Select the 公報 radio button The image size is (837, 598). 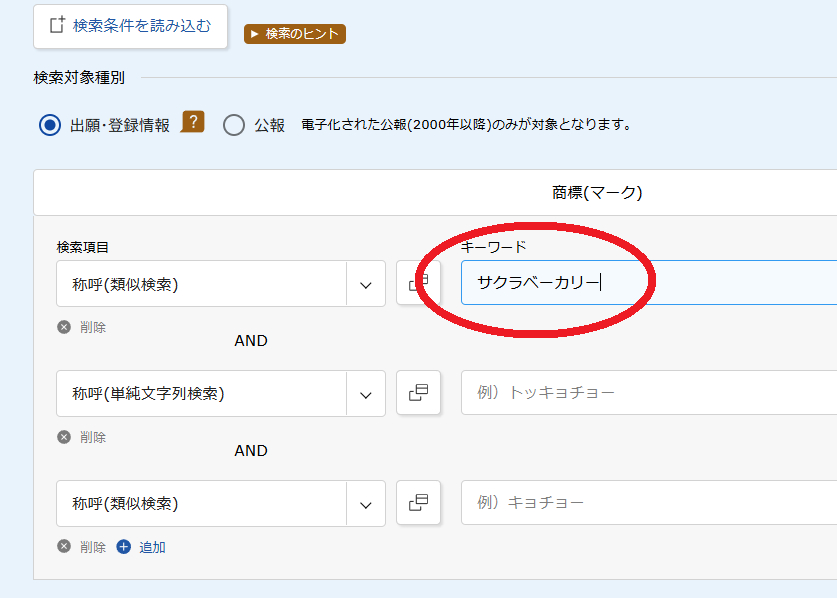tap(234, 125)
